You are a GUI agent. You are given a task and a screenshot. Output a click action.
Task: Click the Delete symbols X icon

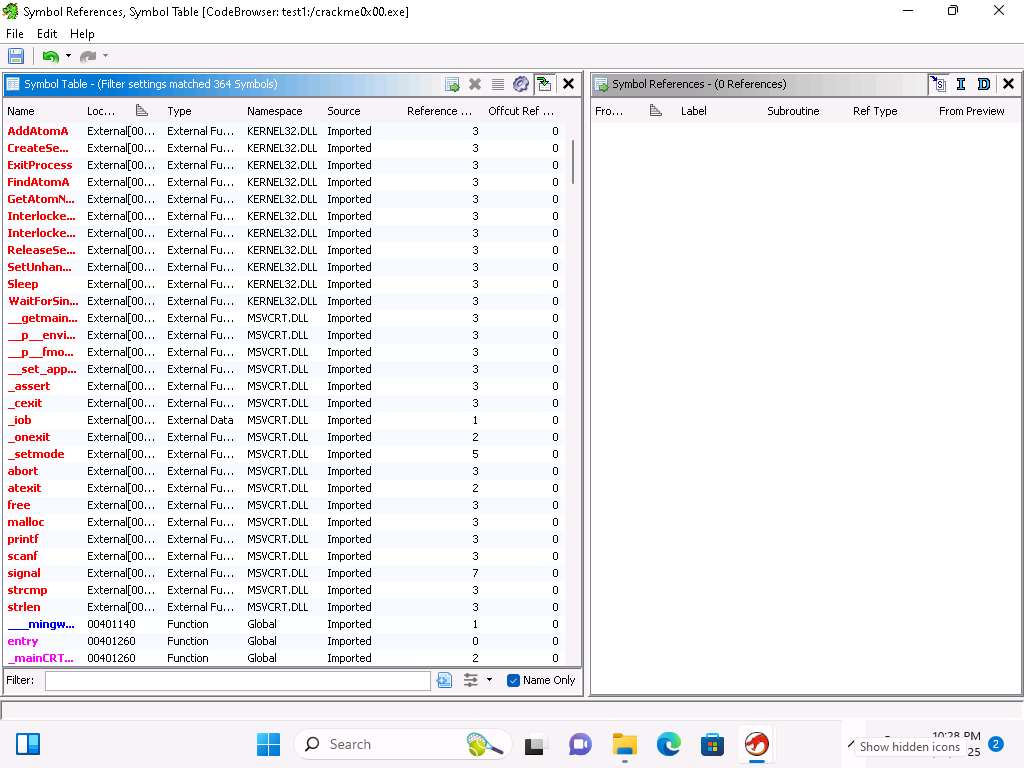coord(475,84)
